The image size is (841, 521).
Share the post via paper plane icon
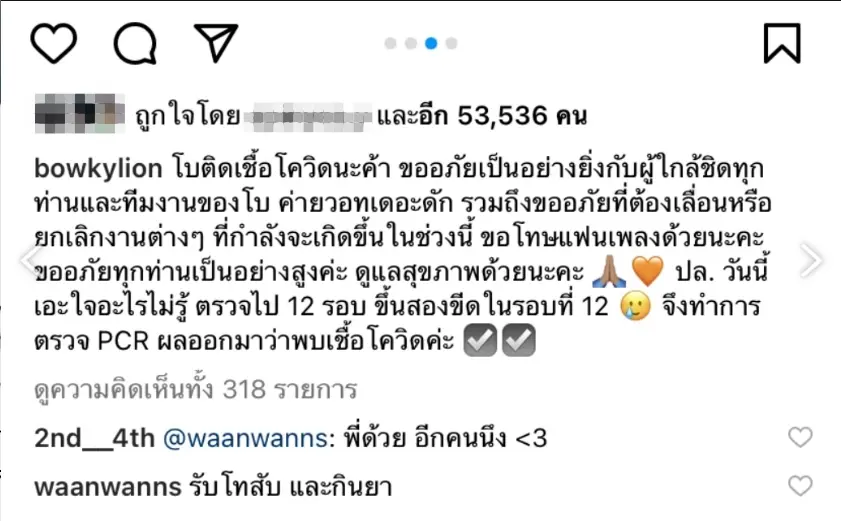216,43
